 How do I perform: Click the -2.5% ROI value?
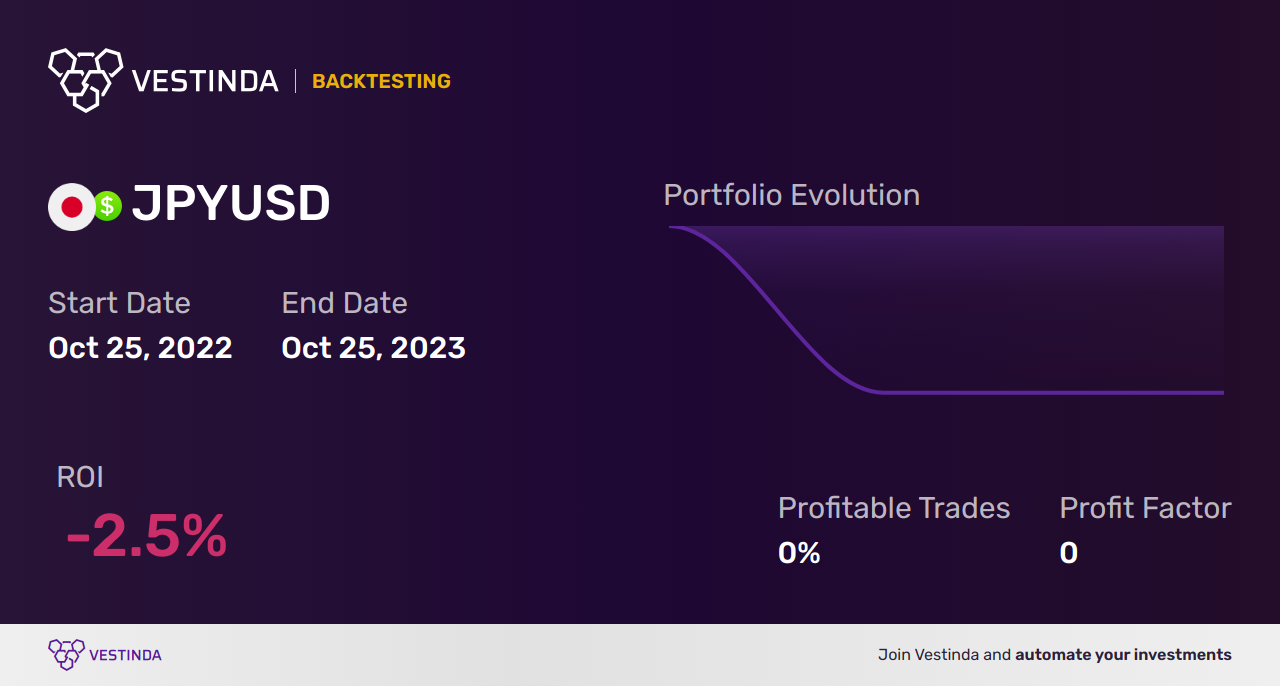[146, 536]
